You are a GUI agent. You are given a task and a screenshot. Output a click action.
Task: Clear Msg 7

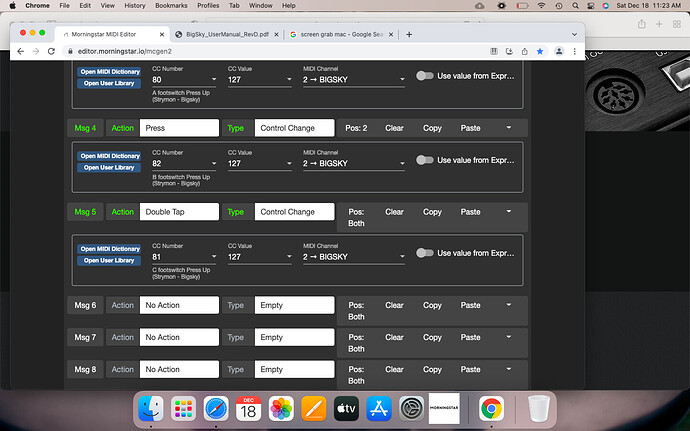pos(394,337)
